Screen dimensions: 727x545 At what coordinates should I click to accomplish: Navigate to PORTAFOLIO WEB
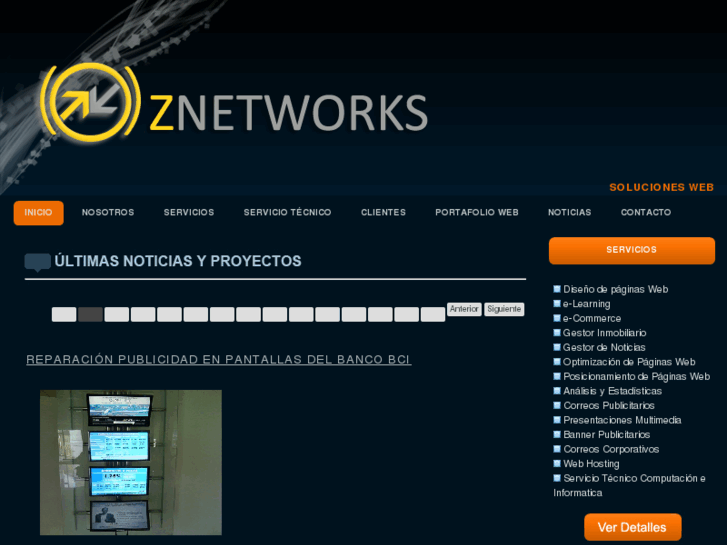click(477, 212)
